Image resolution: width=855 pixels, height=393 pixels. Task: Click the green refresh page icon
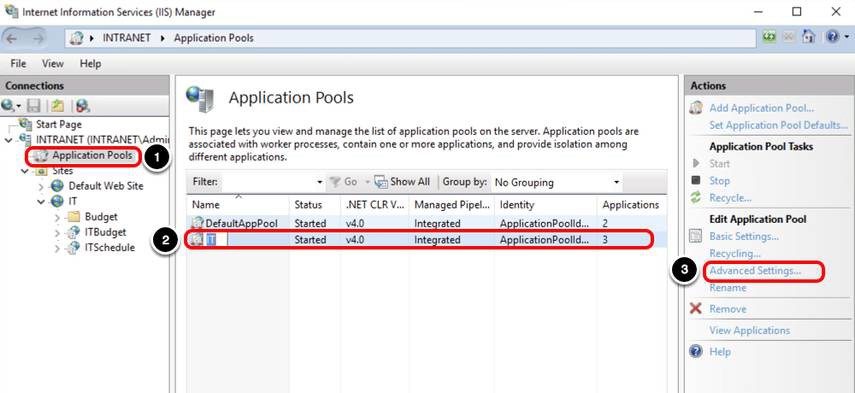(x=769, y=38)
